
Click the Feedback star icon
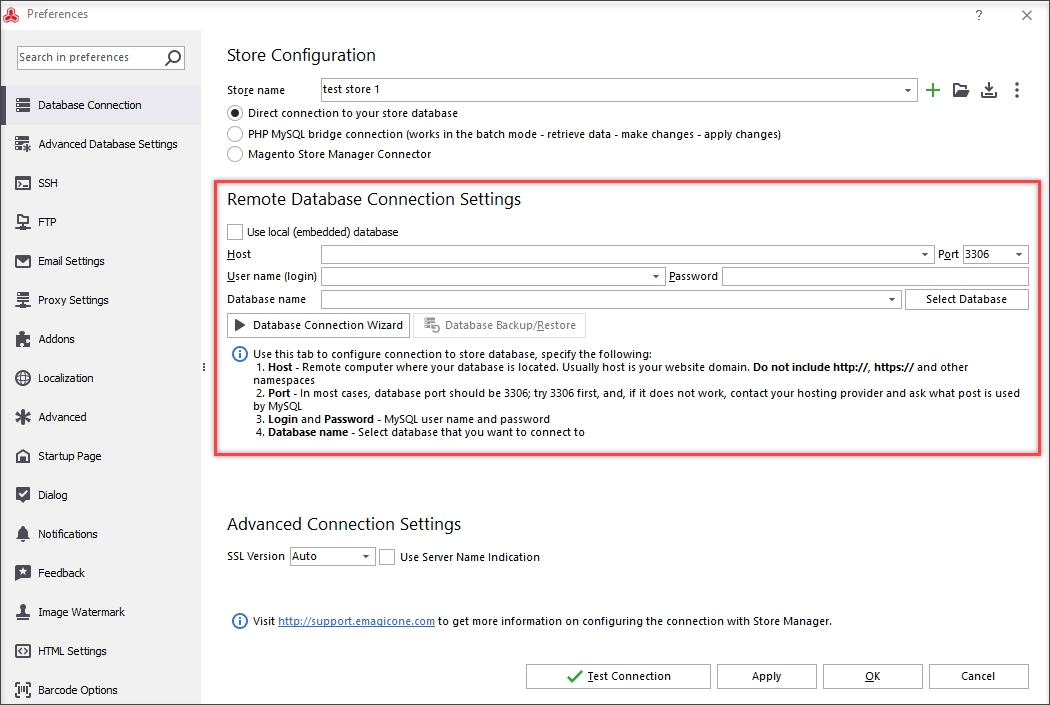click(x=23, y=572)
